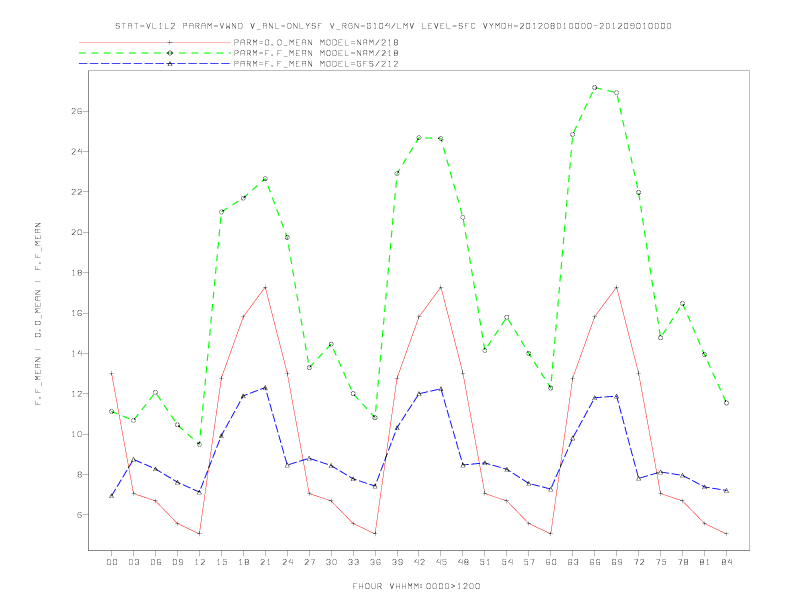Click the chart title beginning STAT=VL1L2
Viewport: 792px width, 612px height.
tap(393, 26)
